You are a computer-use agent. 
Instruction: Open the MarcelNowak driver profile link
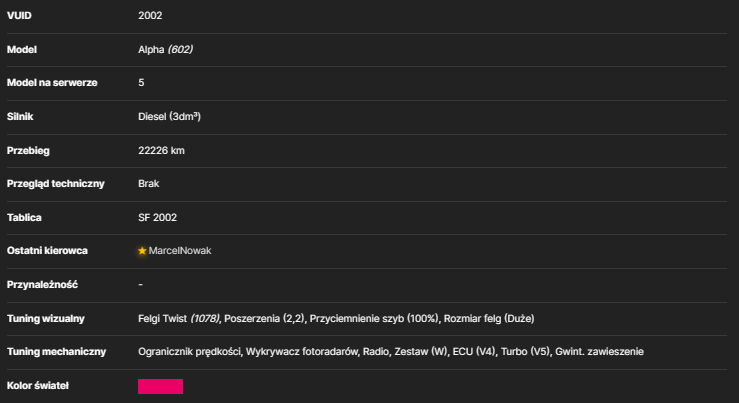(x=180, y=251)
